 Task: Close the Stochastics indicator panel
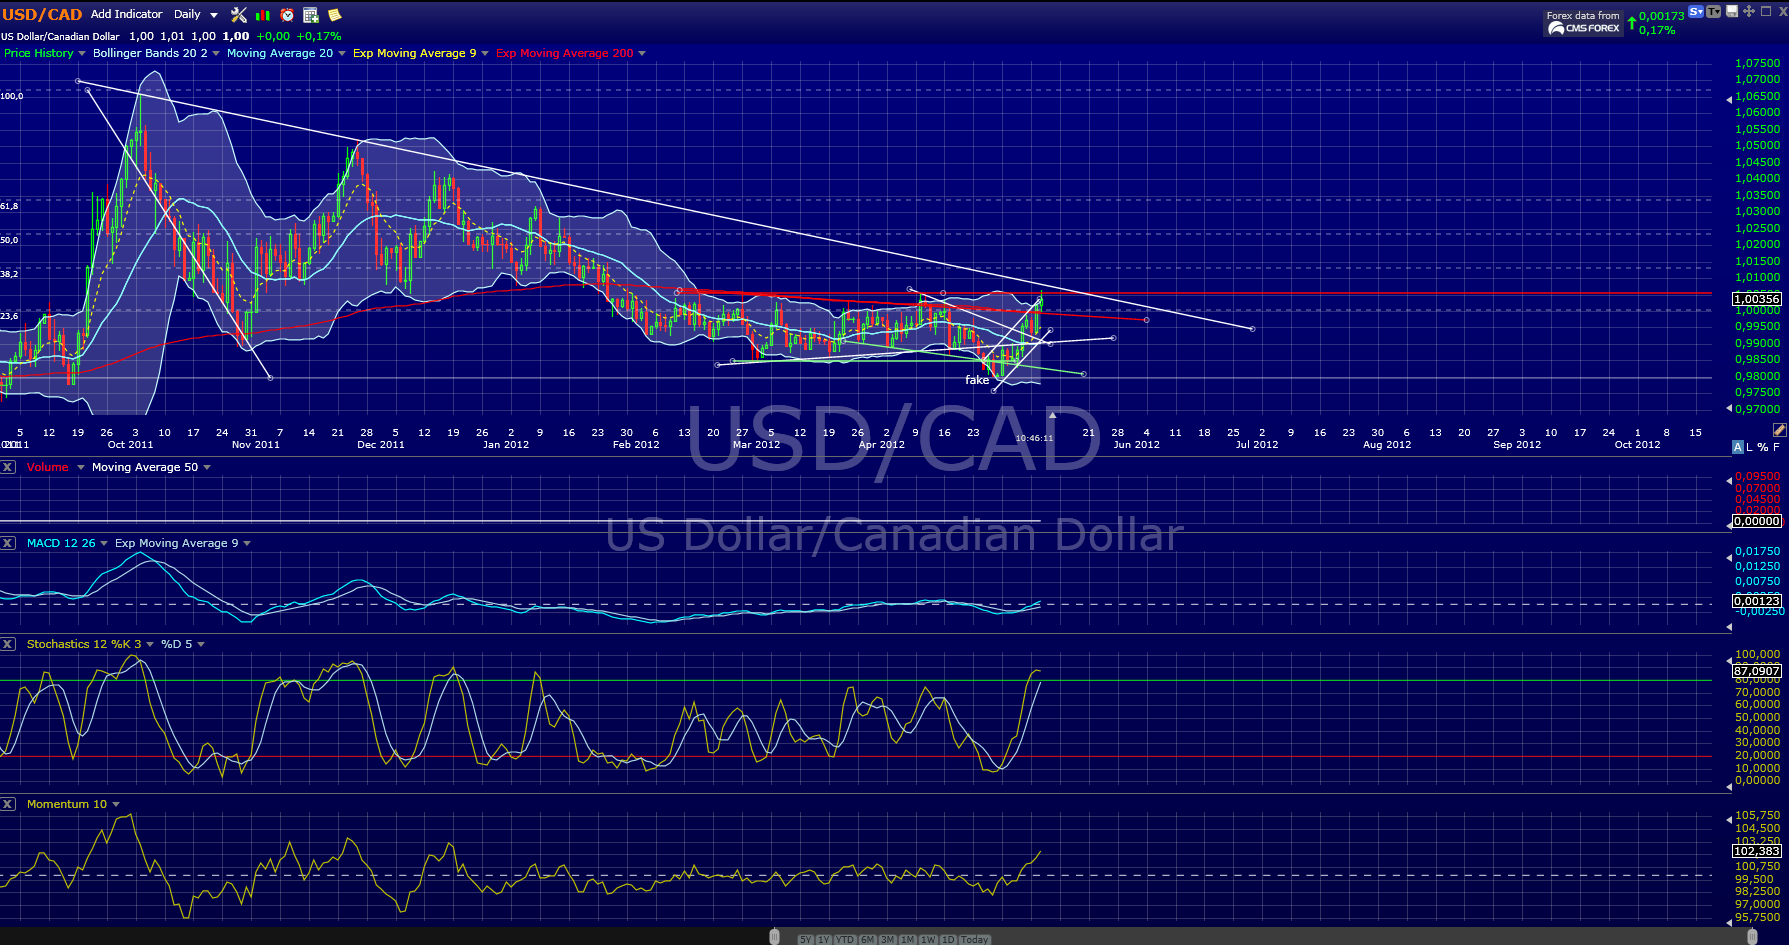pyautogui.click(x=8, y=644)
